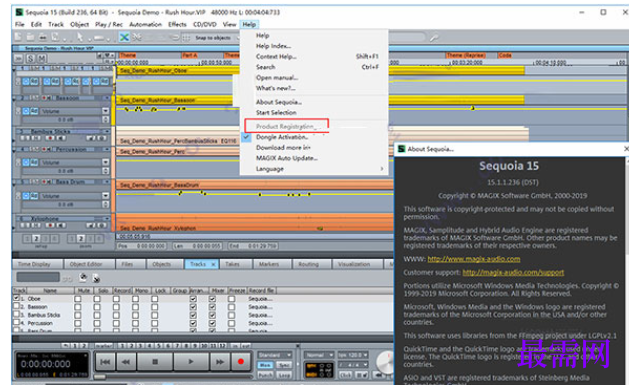Open the File menu

click(20, 24)
